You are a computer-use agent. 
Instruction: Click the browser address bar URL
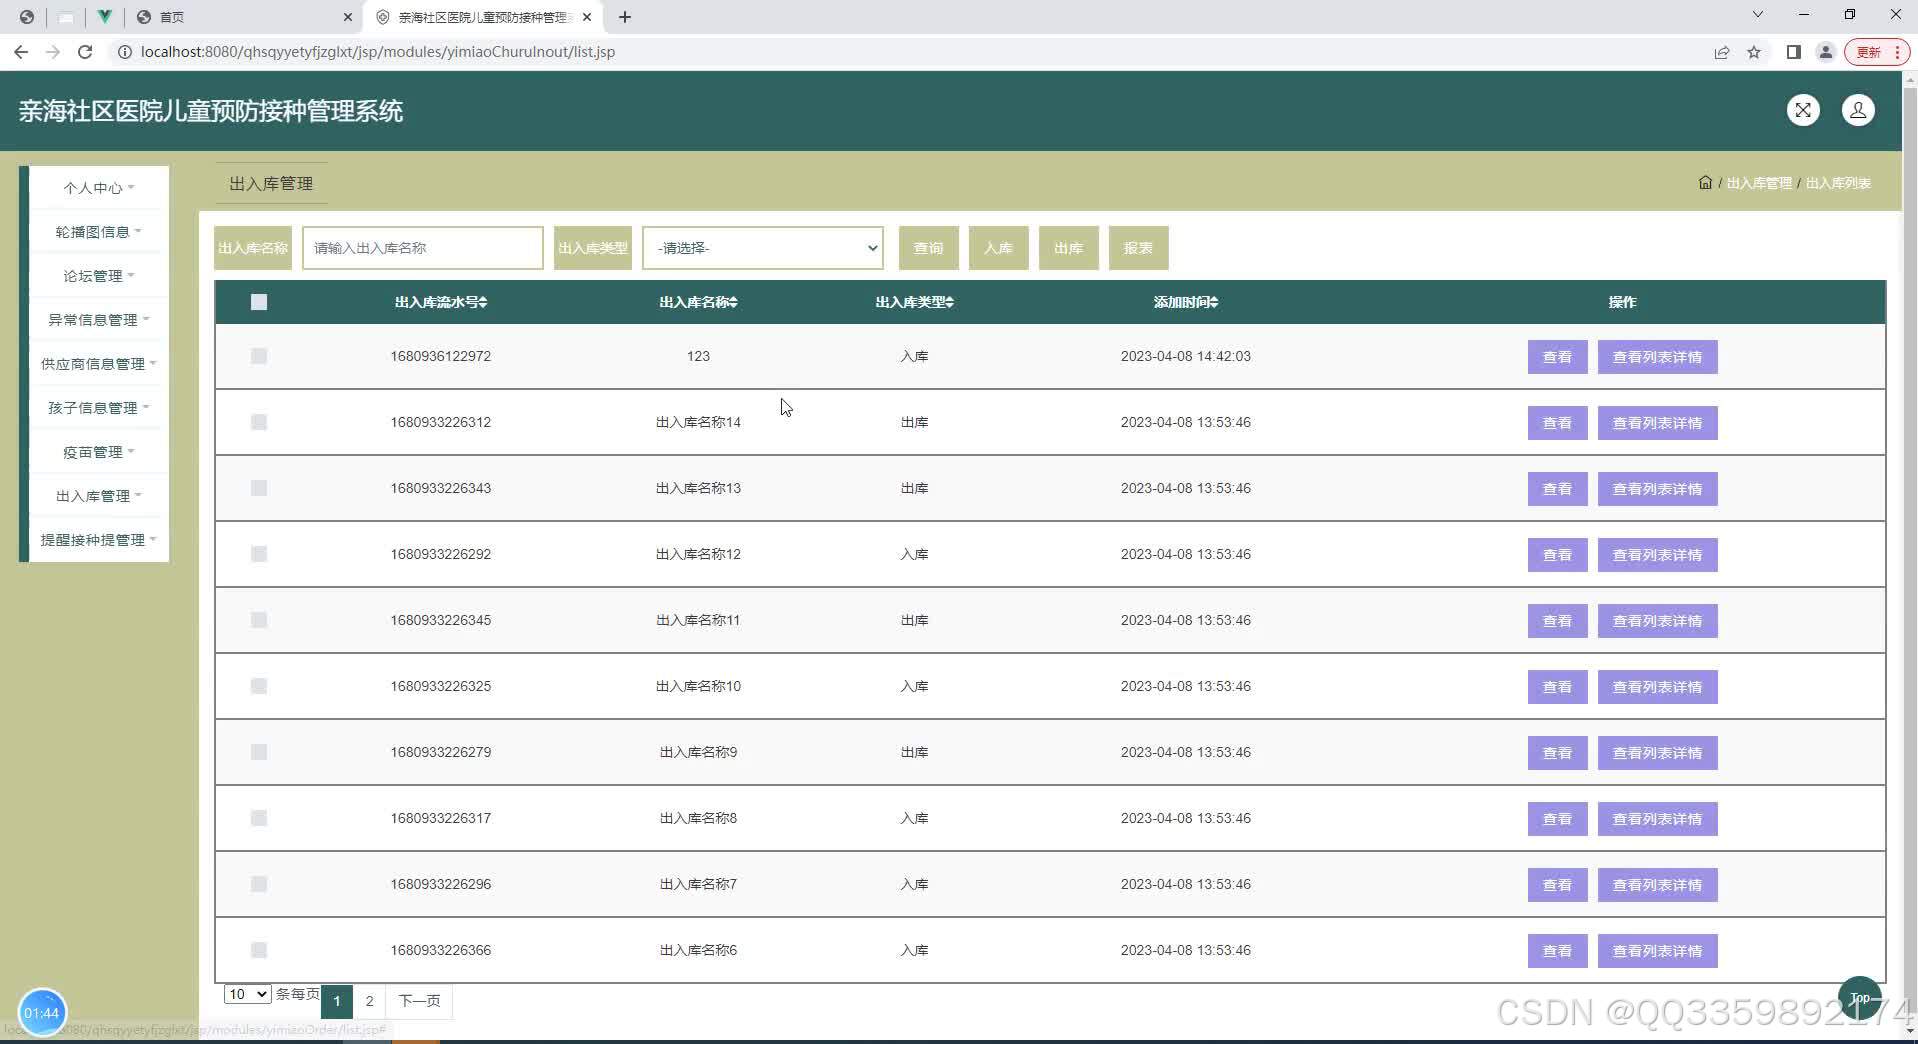(x=378, y=52)
